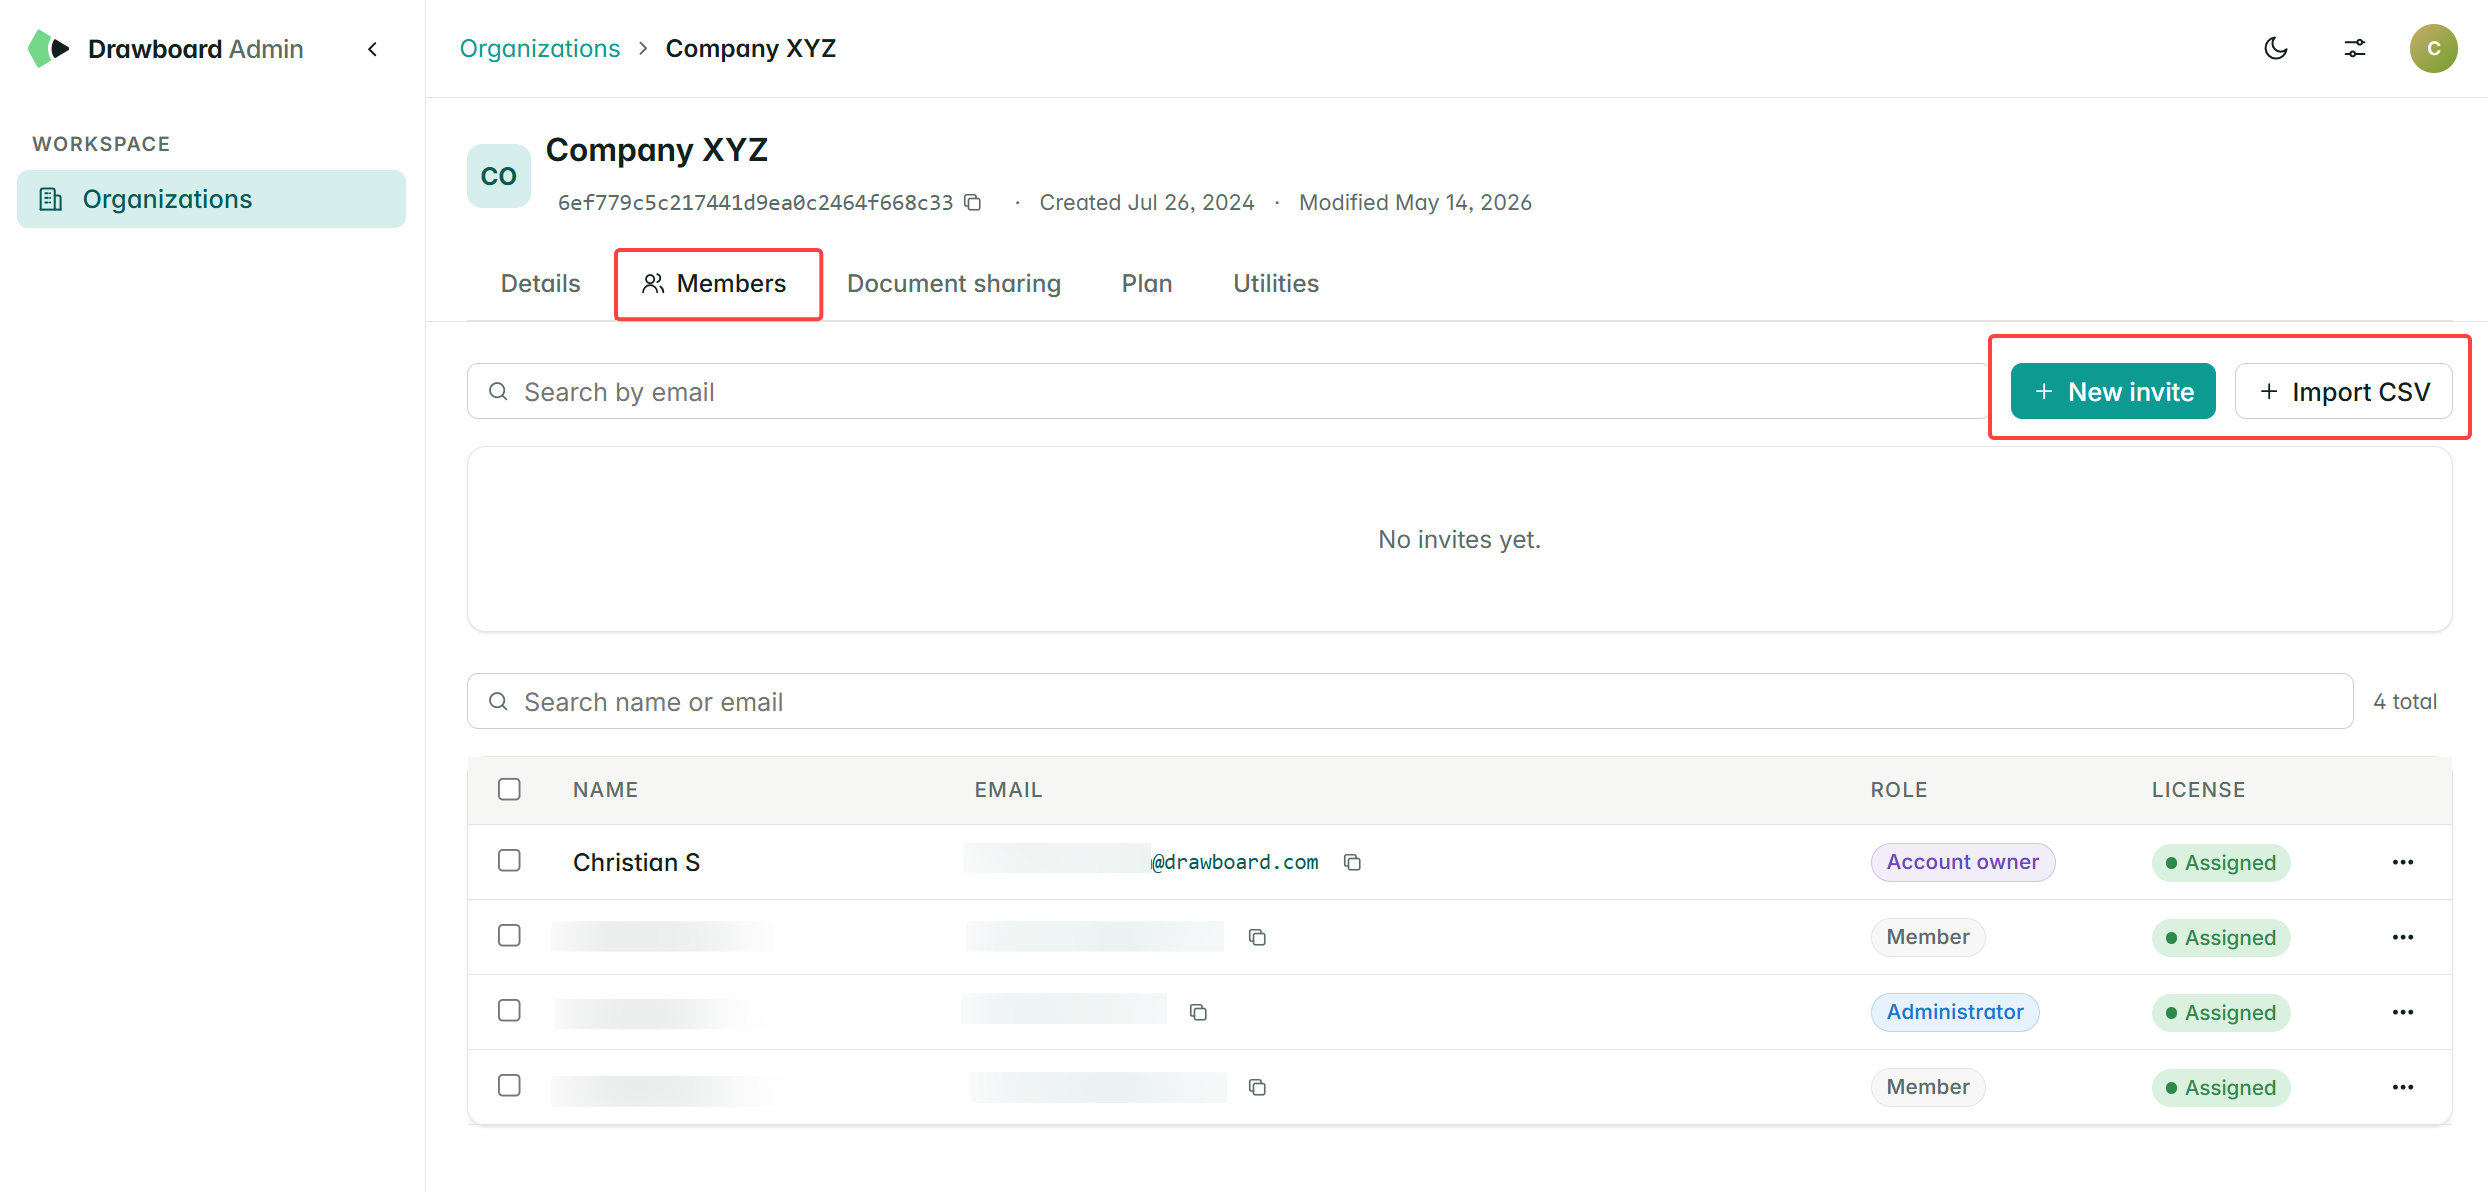Click the Company XYZ breadcrumb
This screenshot has width=2488, height=1192.
click(750, 48)
